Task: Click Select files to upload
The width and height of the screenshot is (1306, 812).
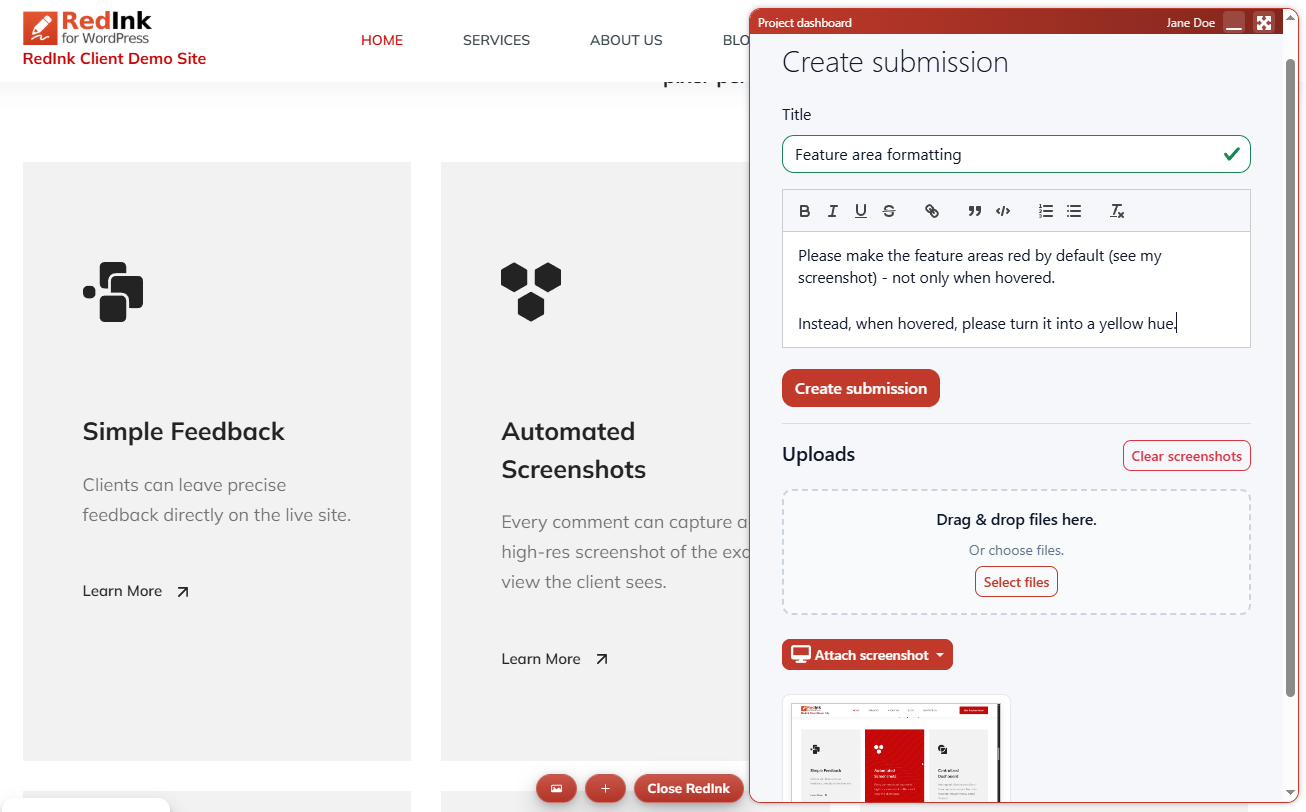Action: click(x=1016, y=582)
